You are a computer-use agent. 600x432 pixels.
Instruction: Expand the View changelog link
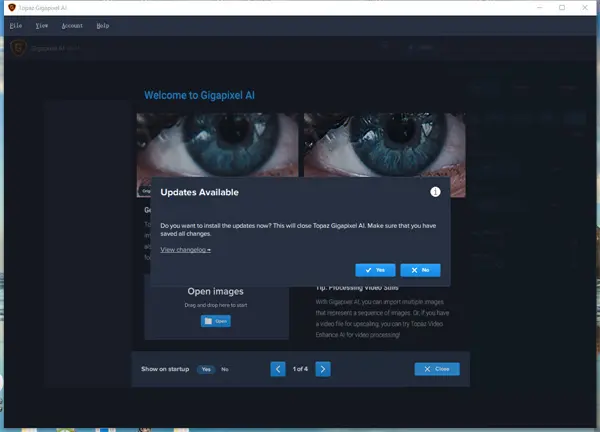coord(185,249)
